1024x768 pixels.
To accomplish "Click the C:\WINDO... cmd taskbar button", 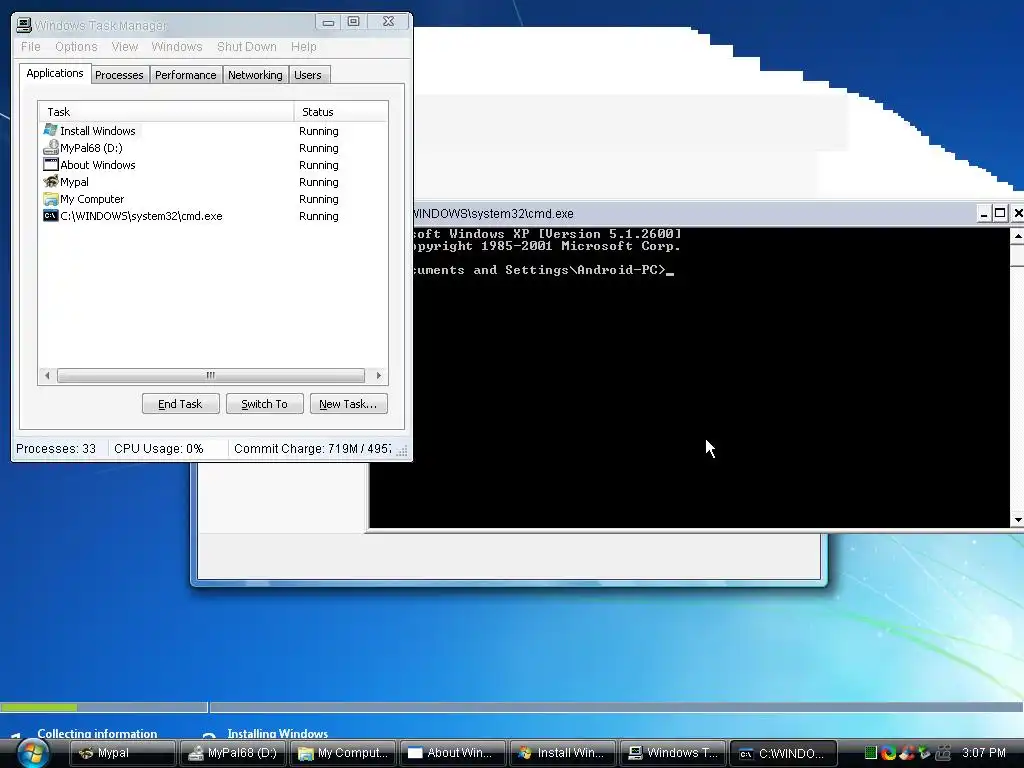I will tap(783, 753).
